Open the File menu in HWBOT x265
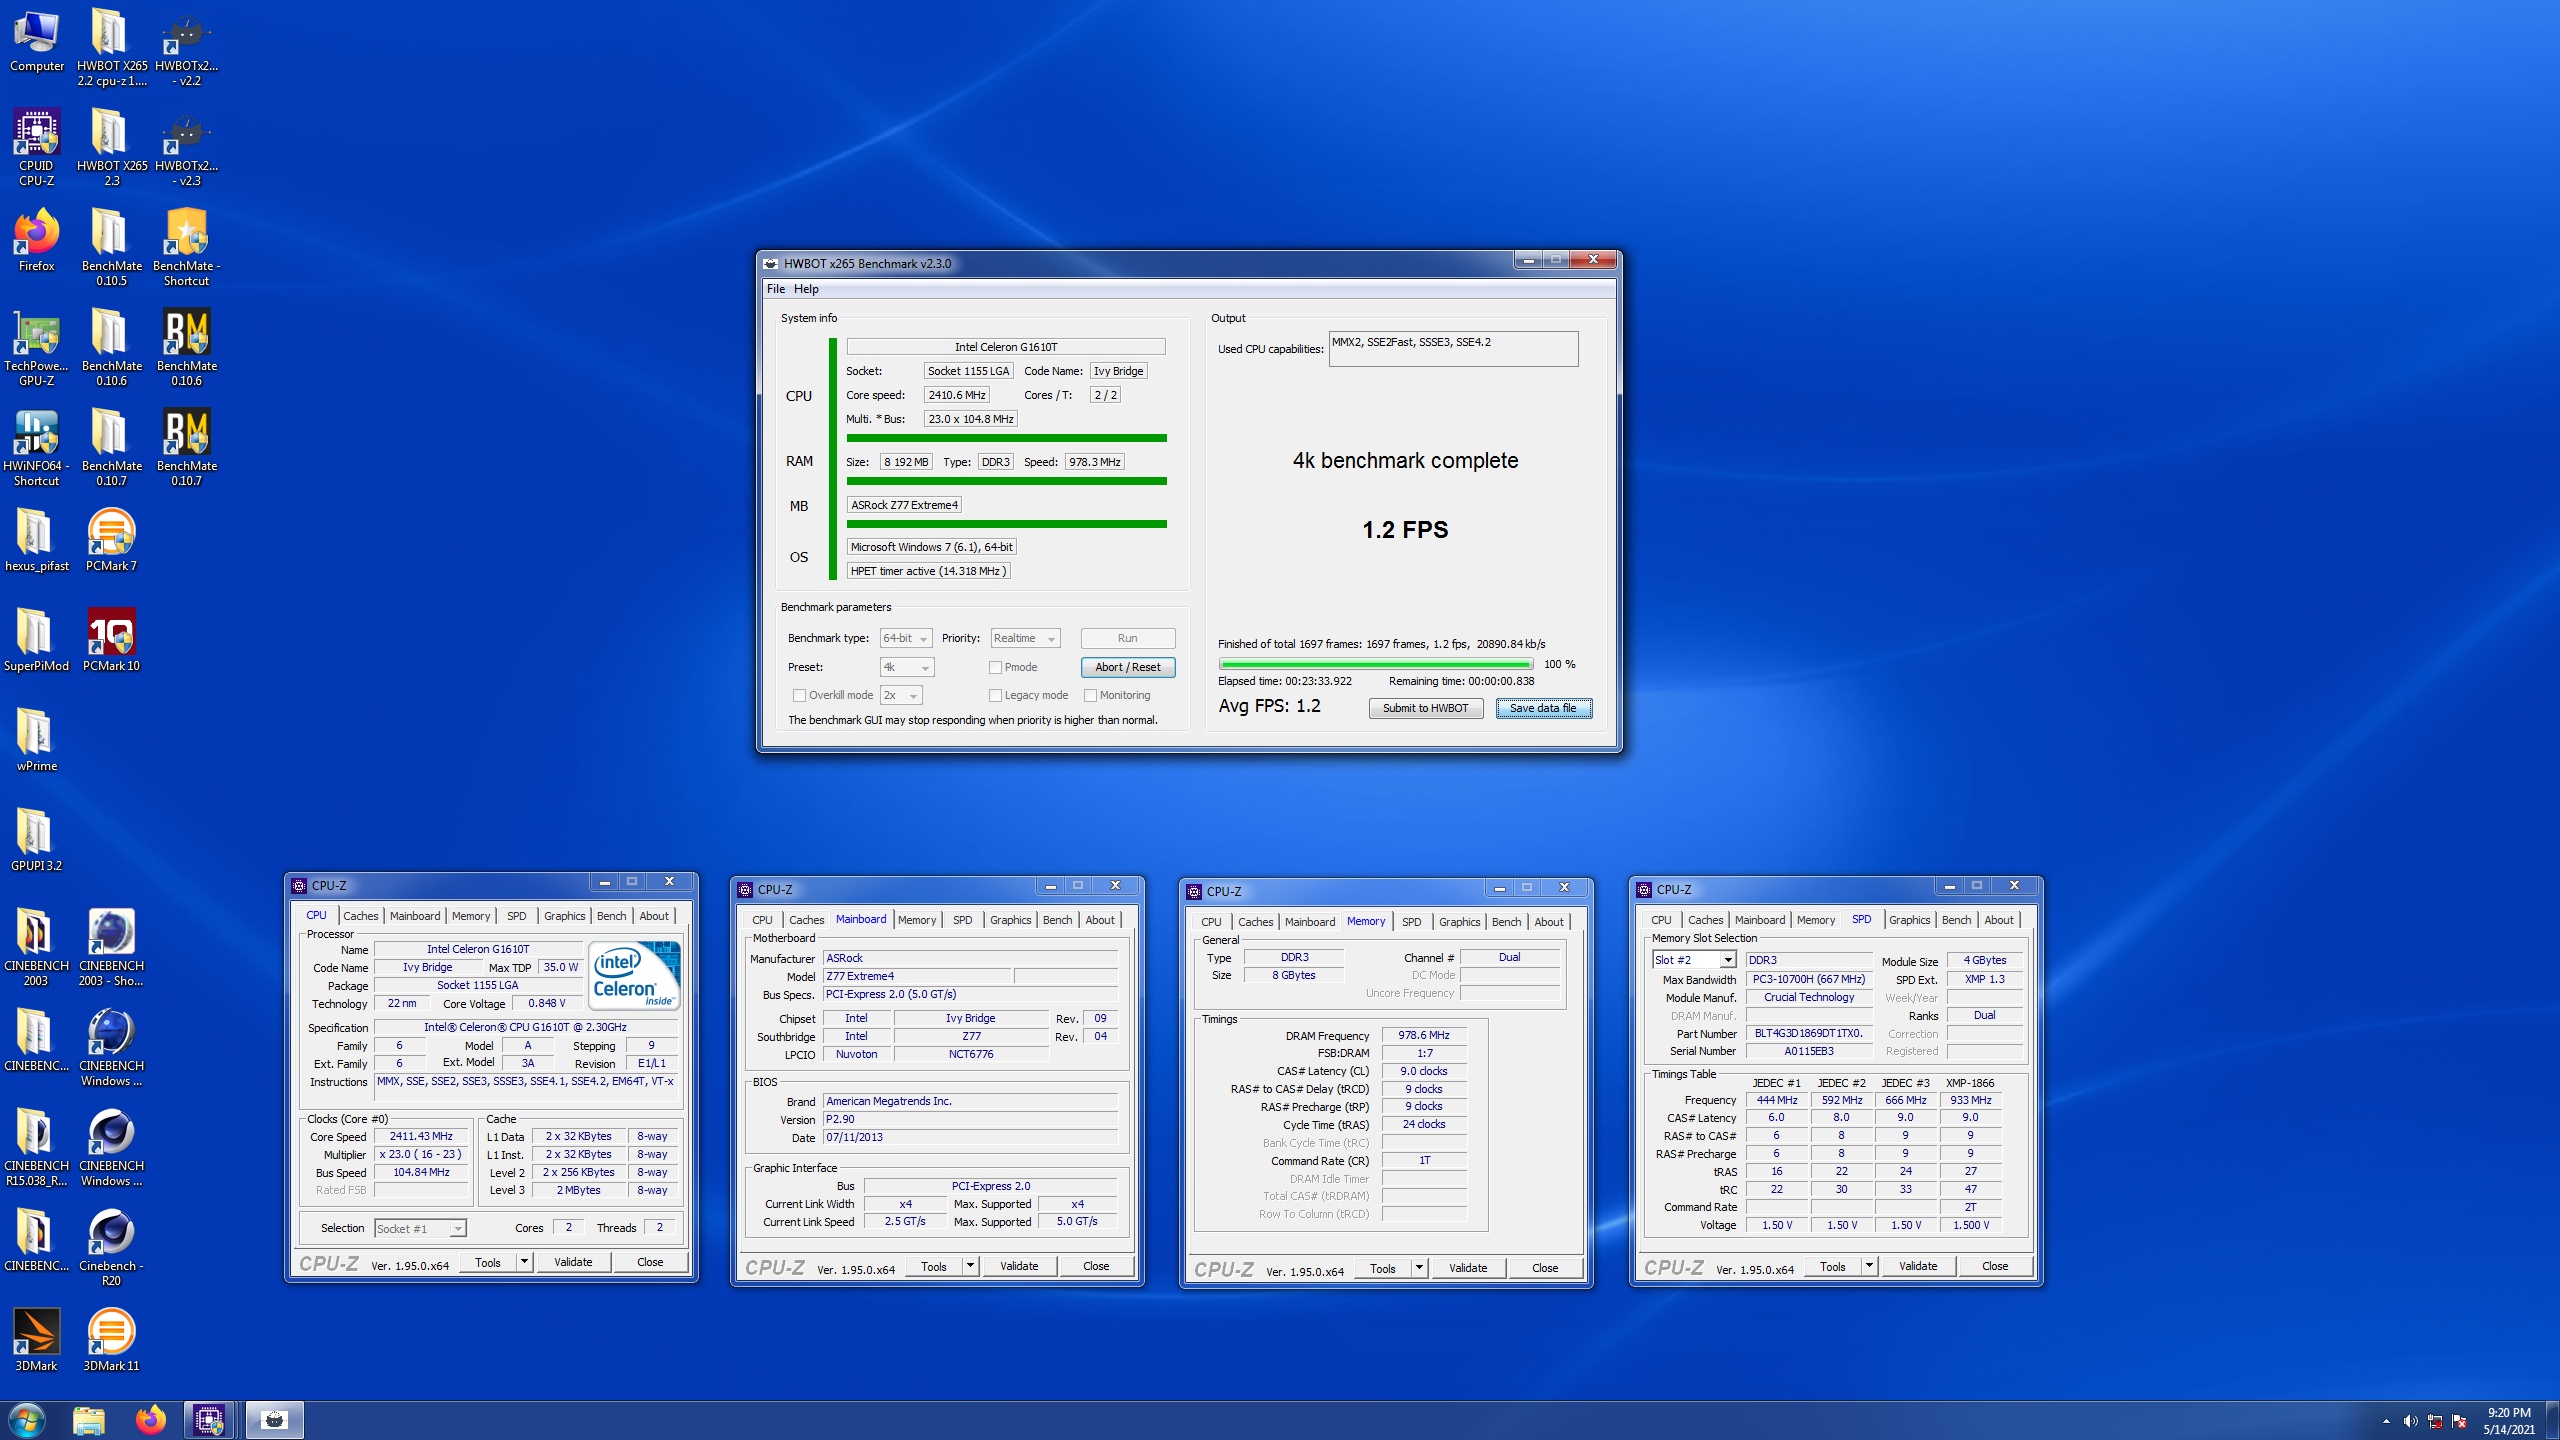The height and width of the screenshot is (1440, 2560). coord(776,289)
